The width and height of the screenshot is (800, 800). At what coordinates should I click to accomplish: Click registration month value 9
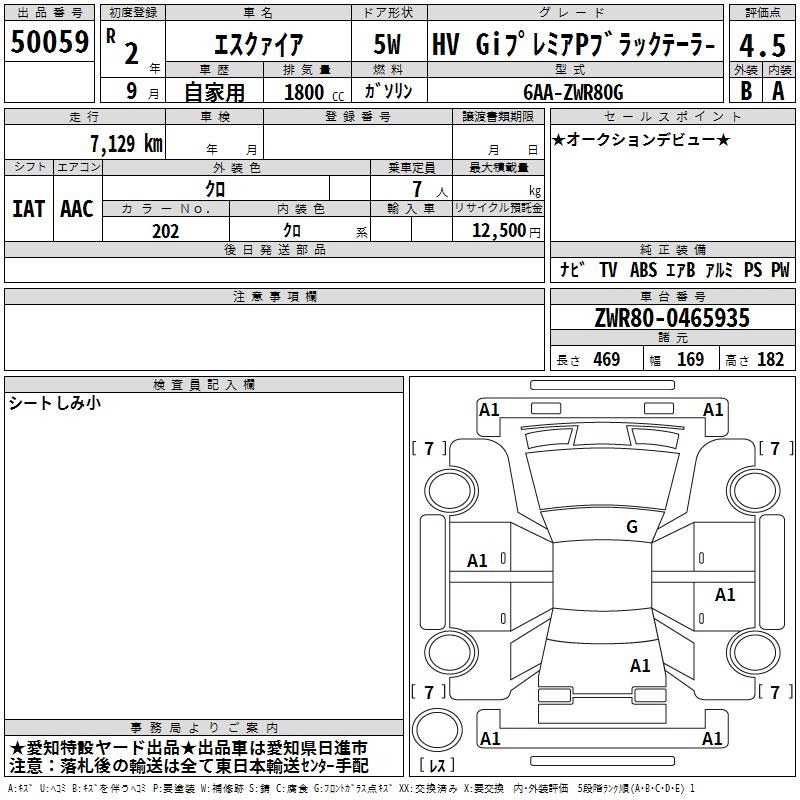pyautogui.click(x=132, y=91)
